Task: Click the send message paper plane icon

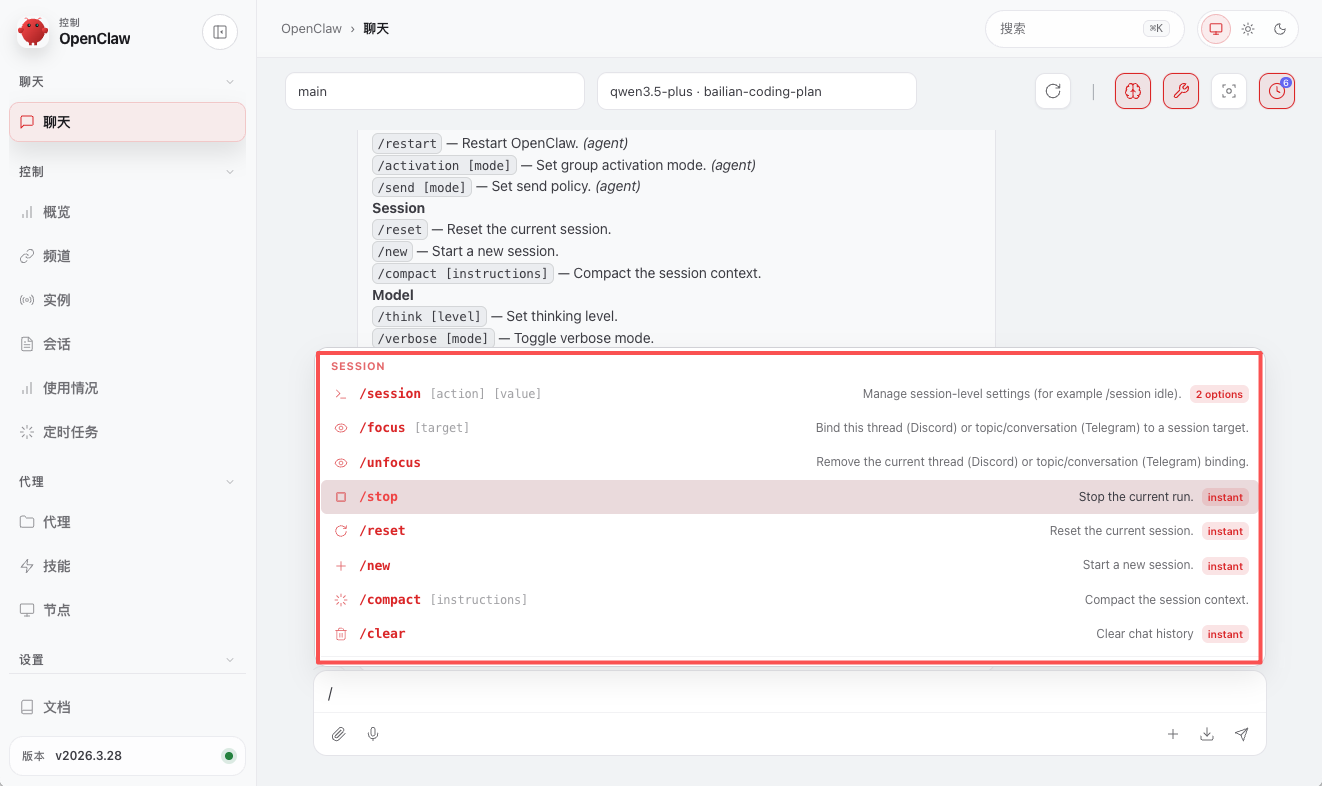Action: tap(1241, 734)
